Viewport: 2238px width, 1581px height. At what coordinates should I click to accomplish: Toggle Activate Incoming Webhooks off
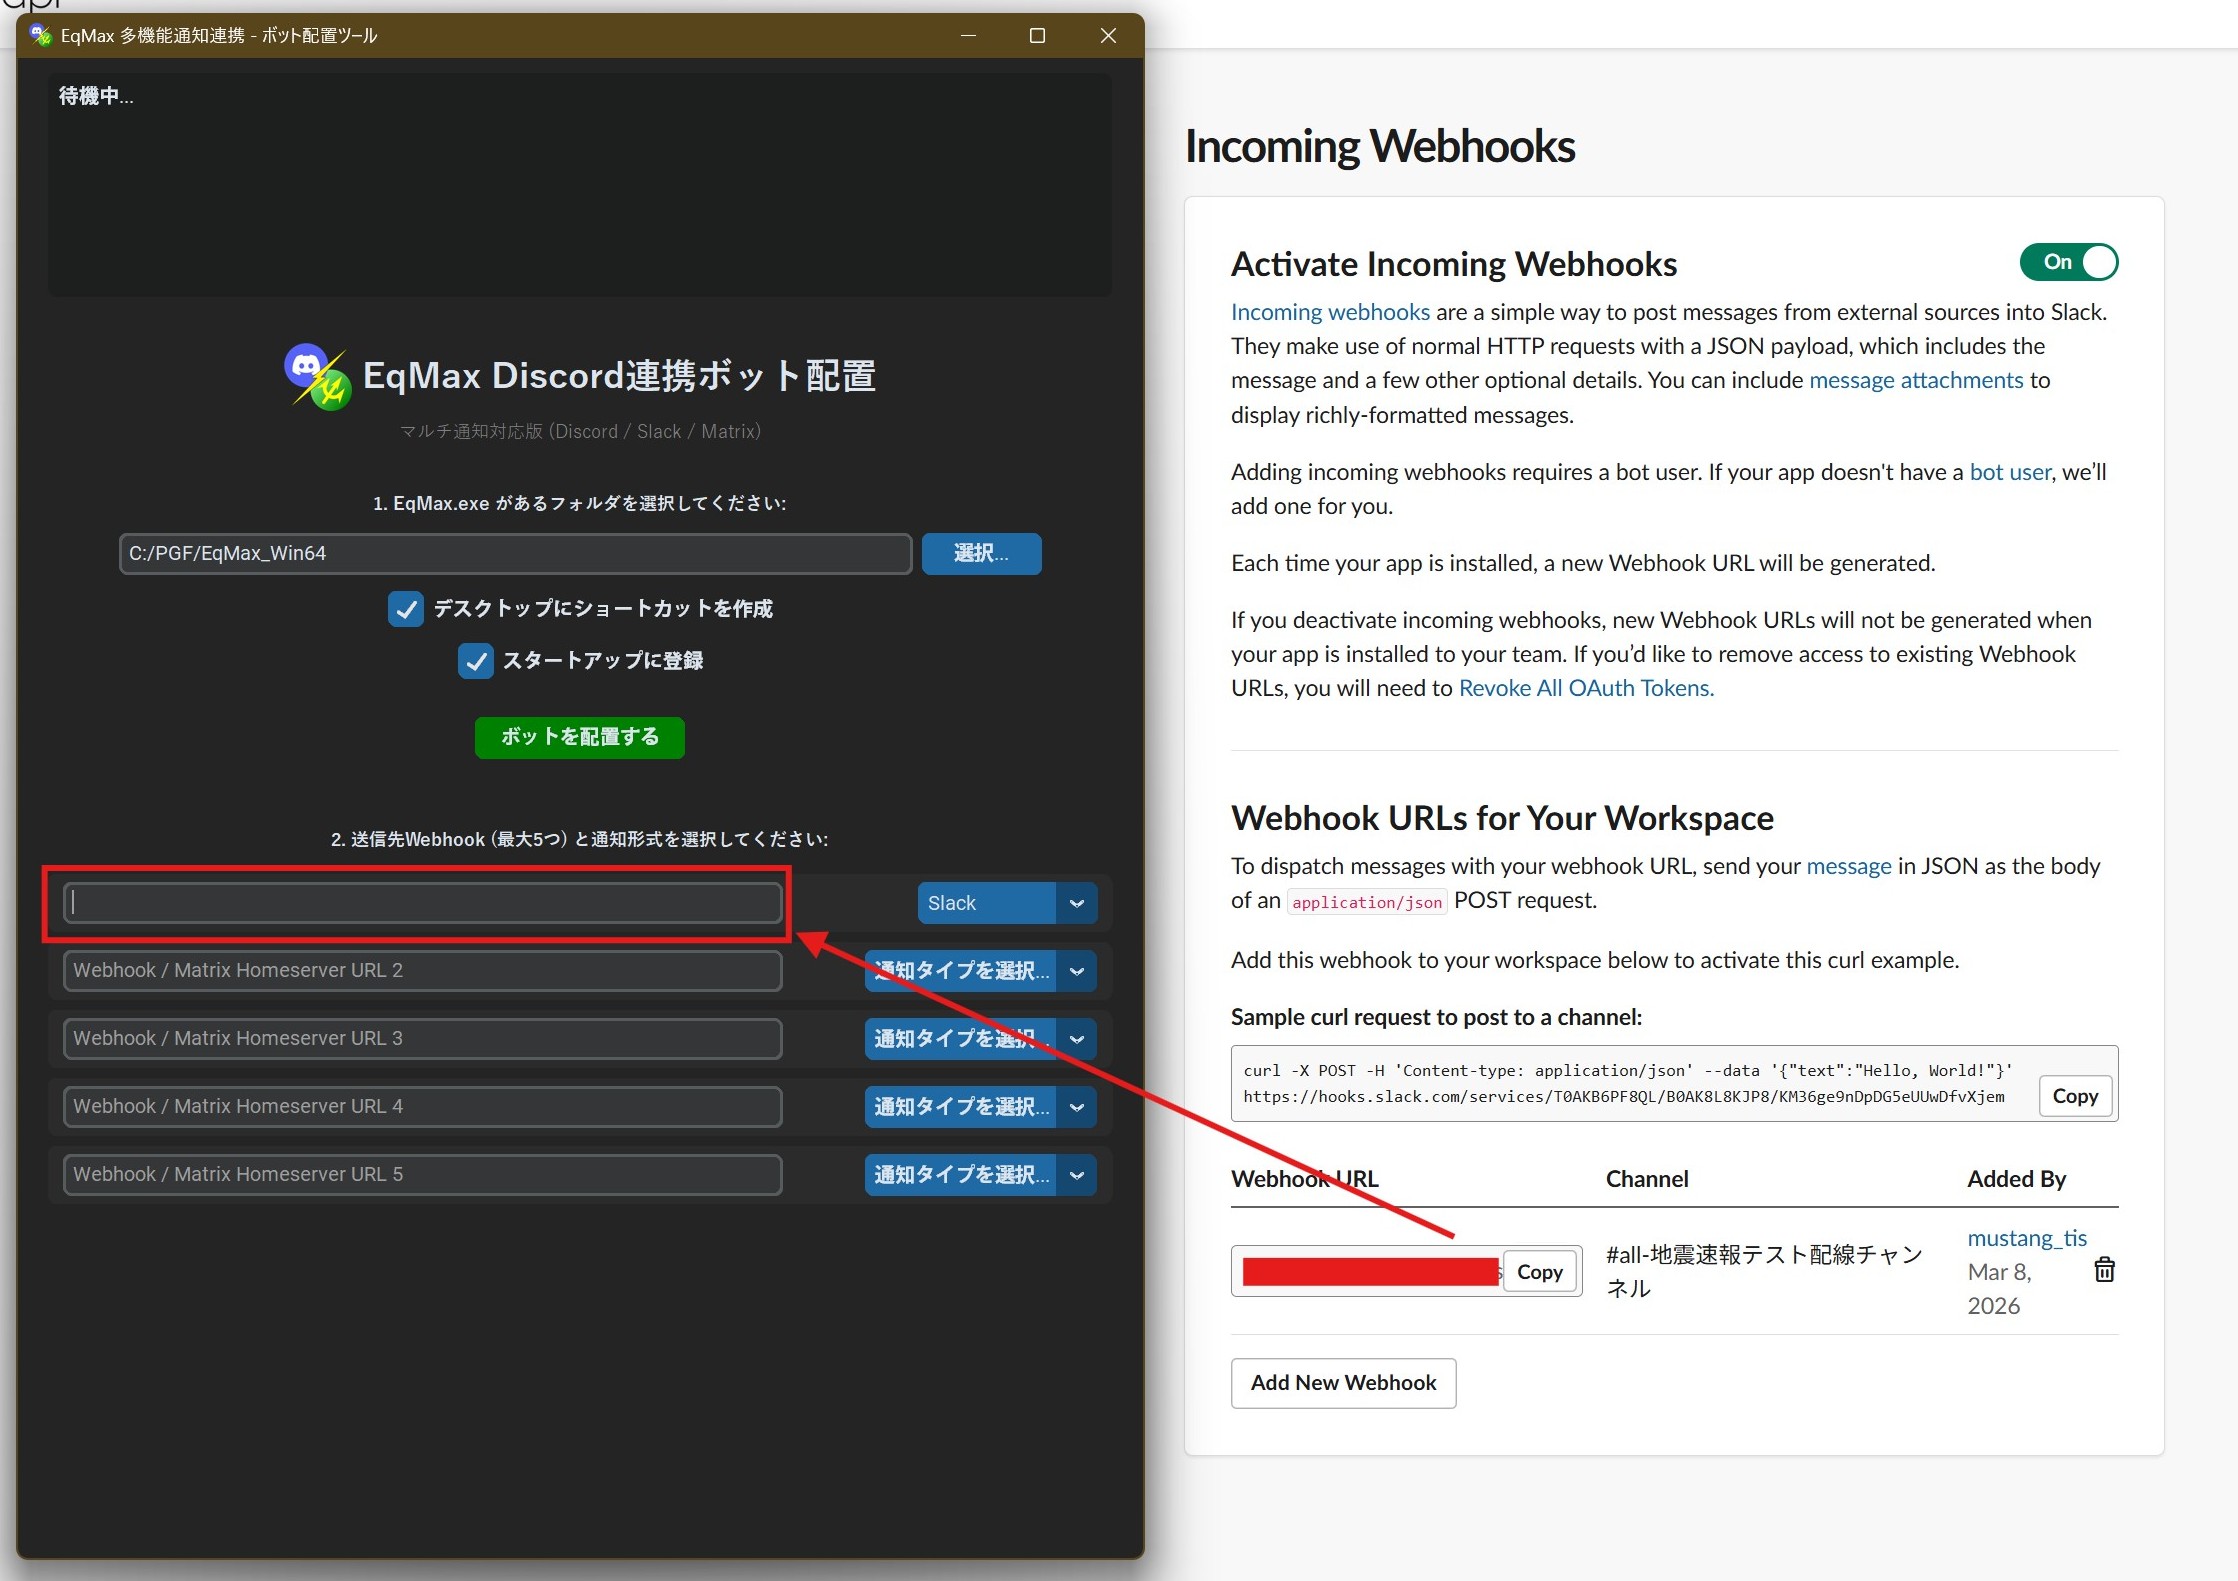pyautogui.click(x=2069, y=262)
